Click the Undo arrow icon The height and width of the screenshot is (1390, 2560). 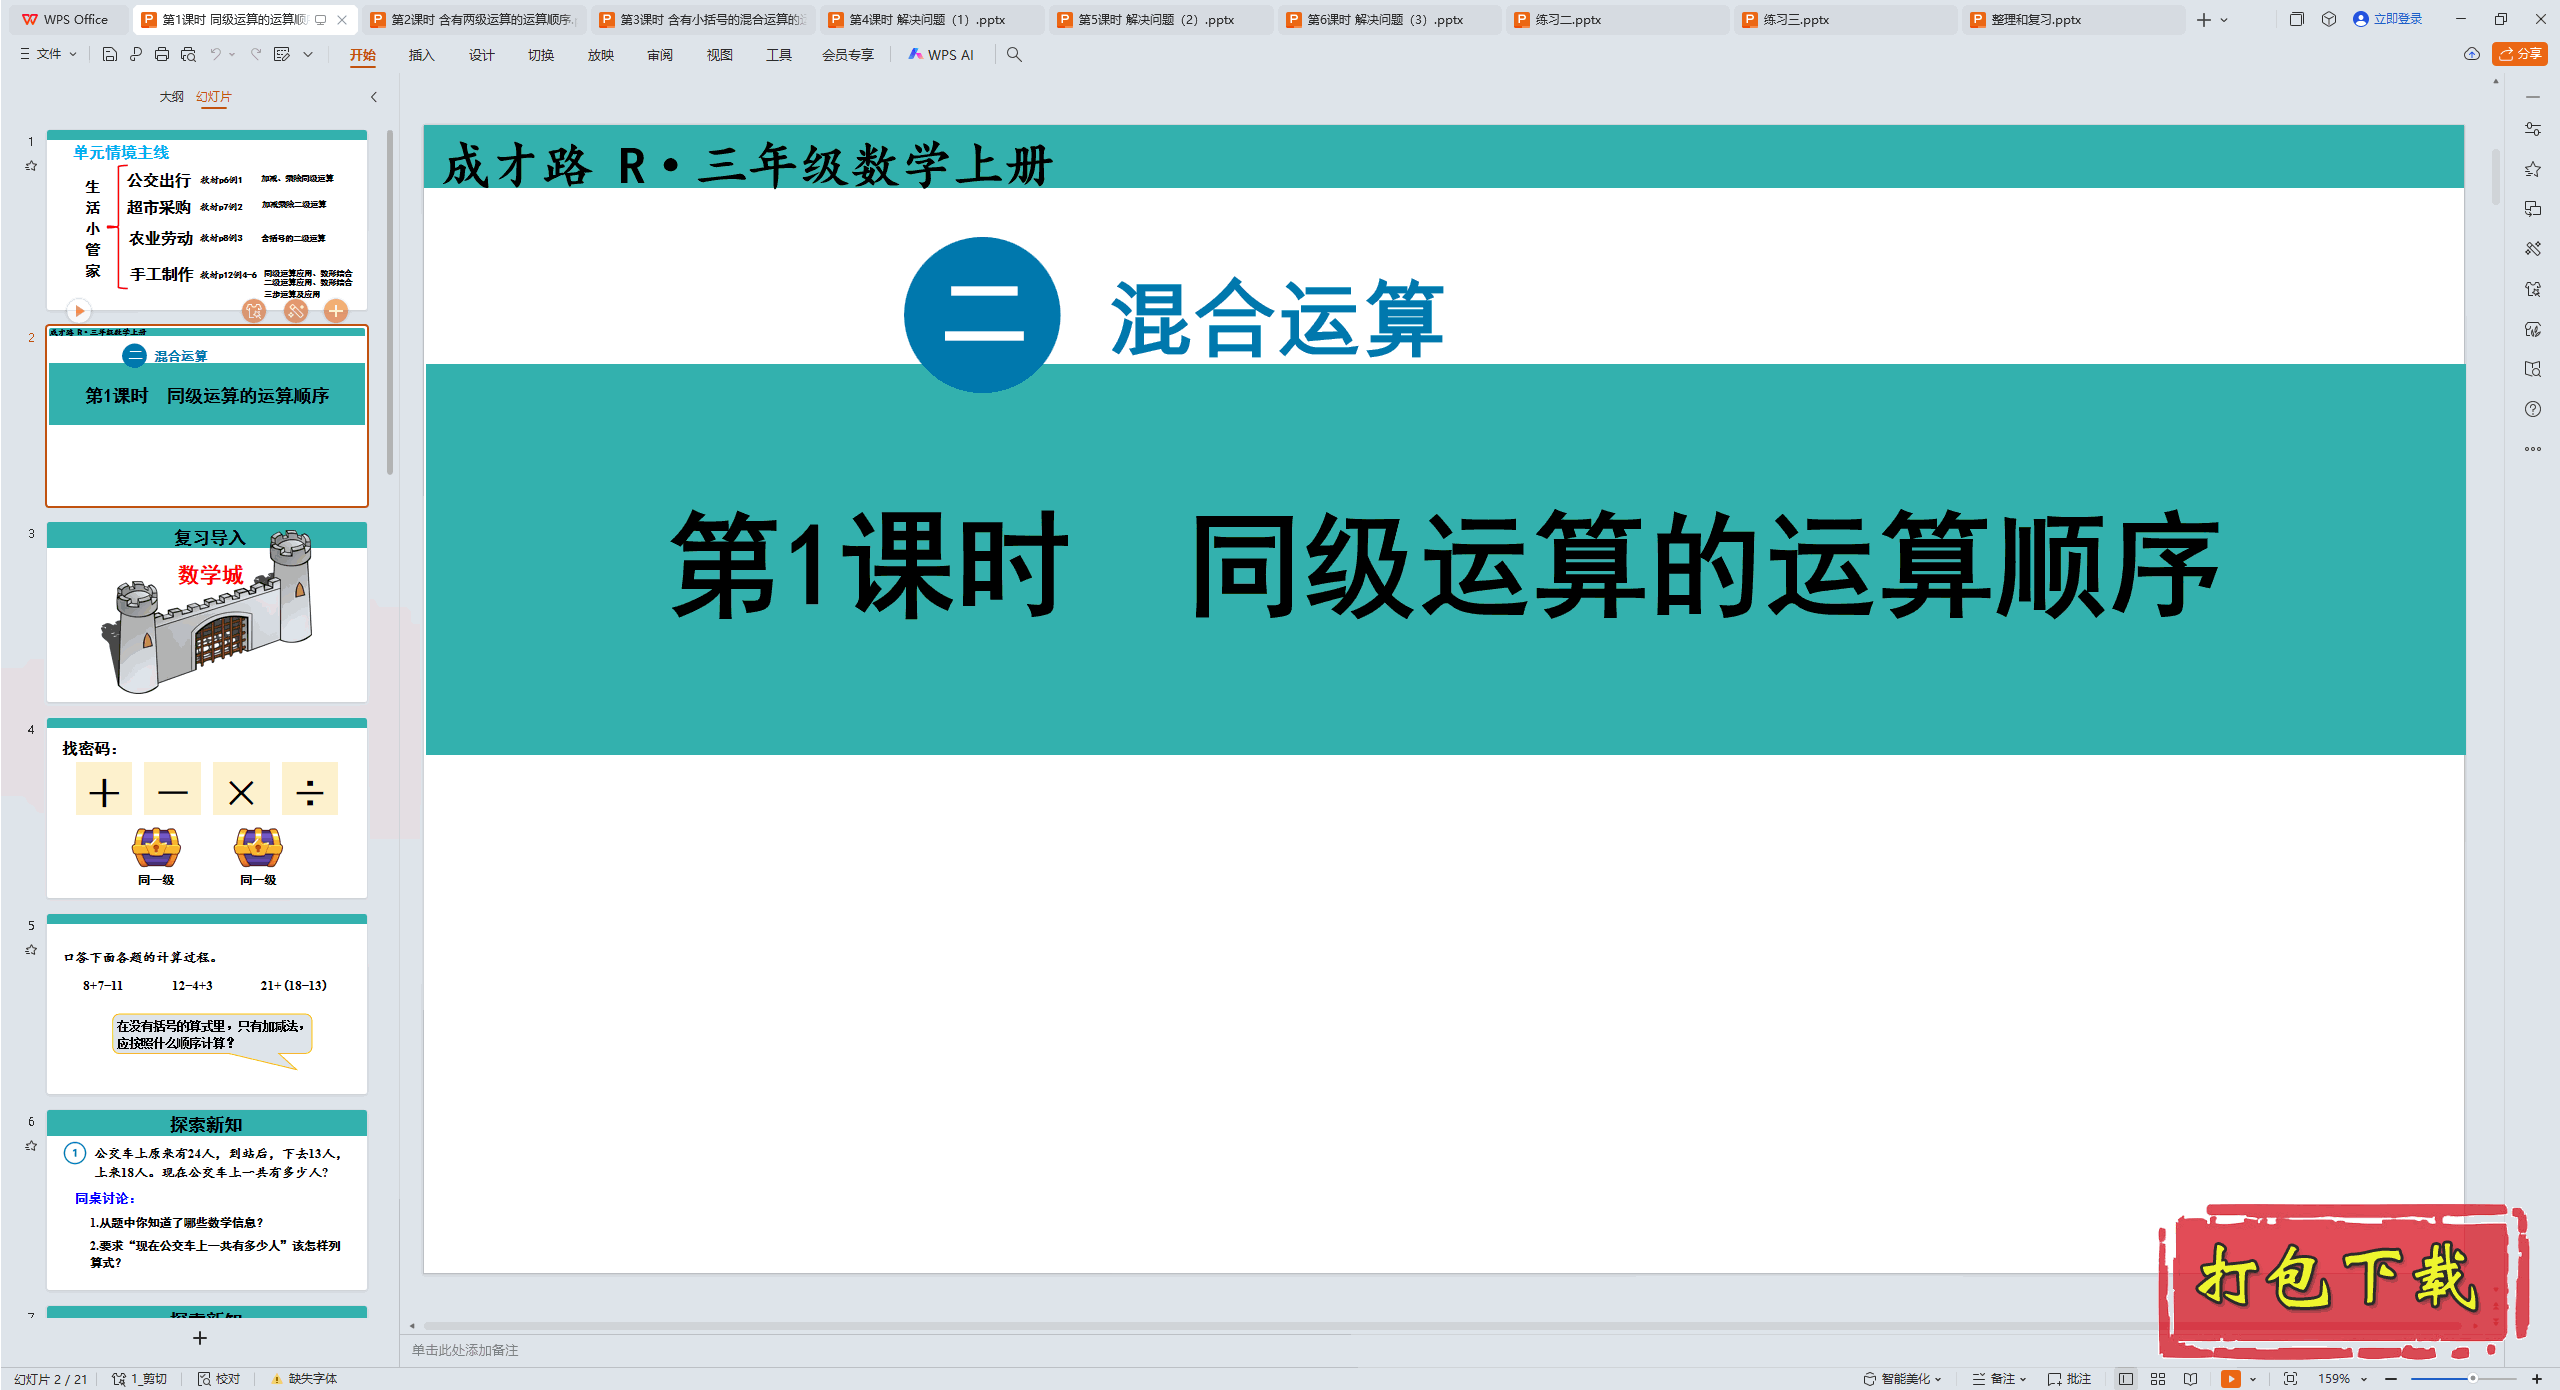coord(215,54)
